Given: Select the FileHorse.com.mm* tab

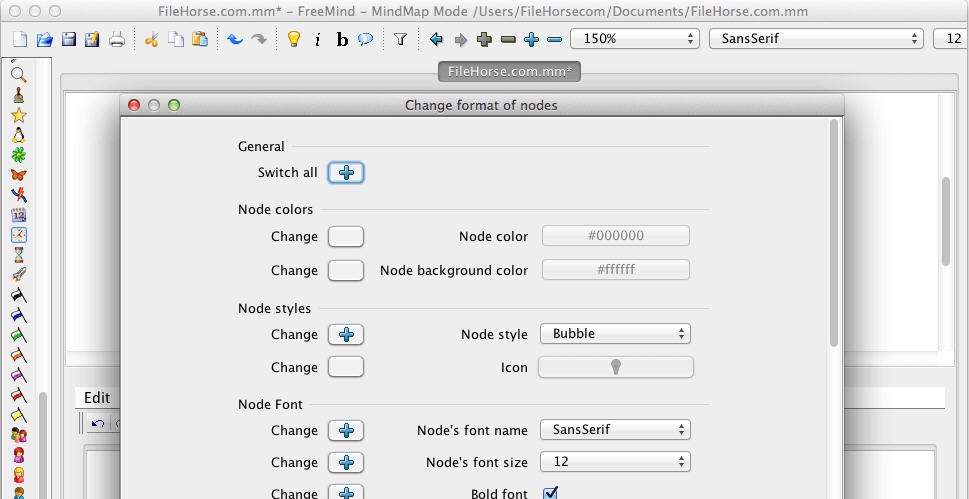Looking at the screenshot, I should 509,72.
